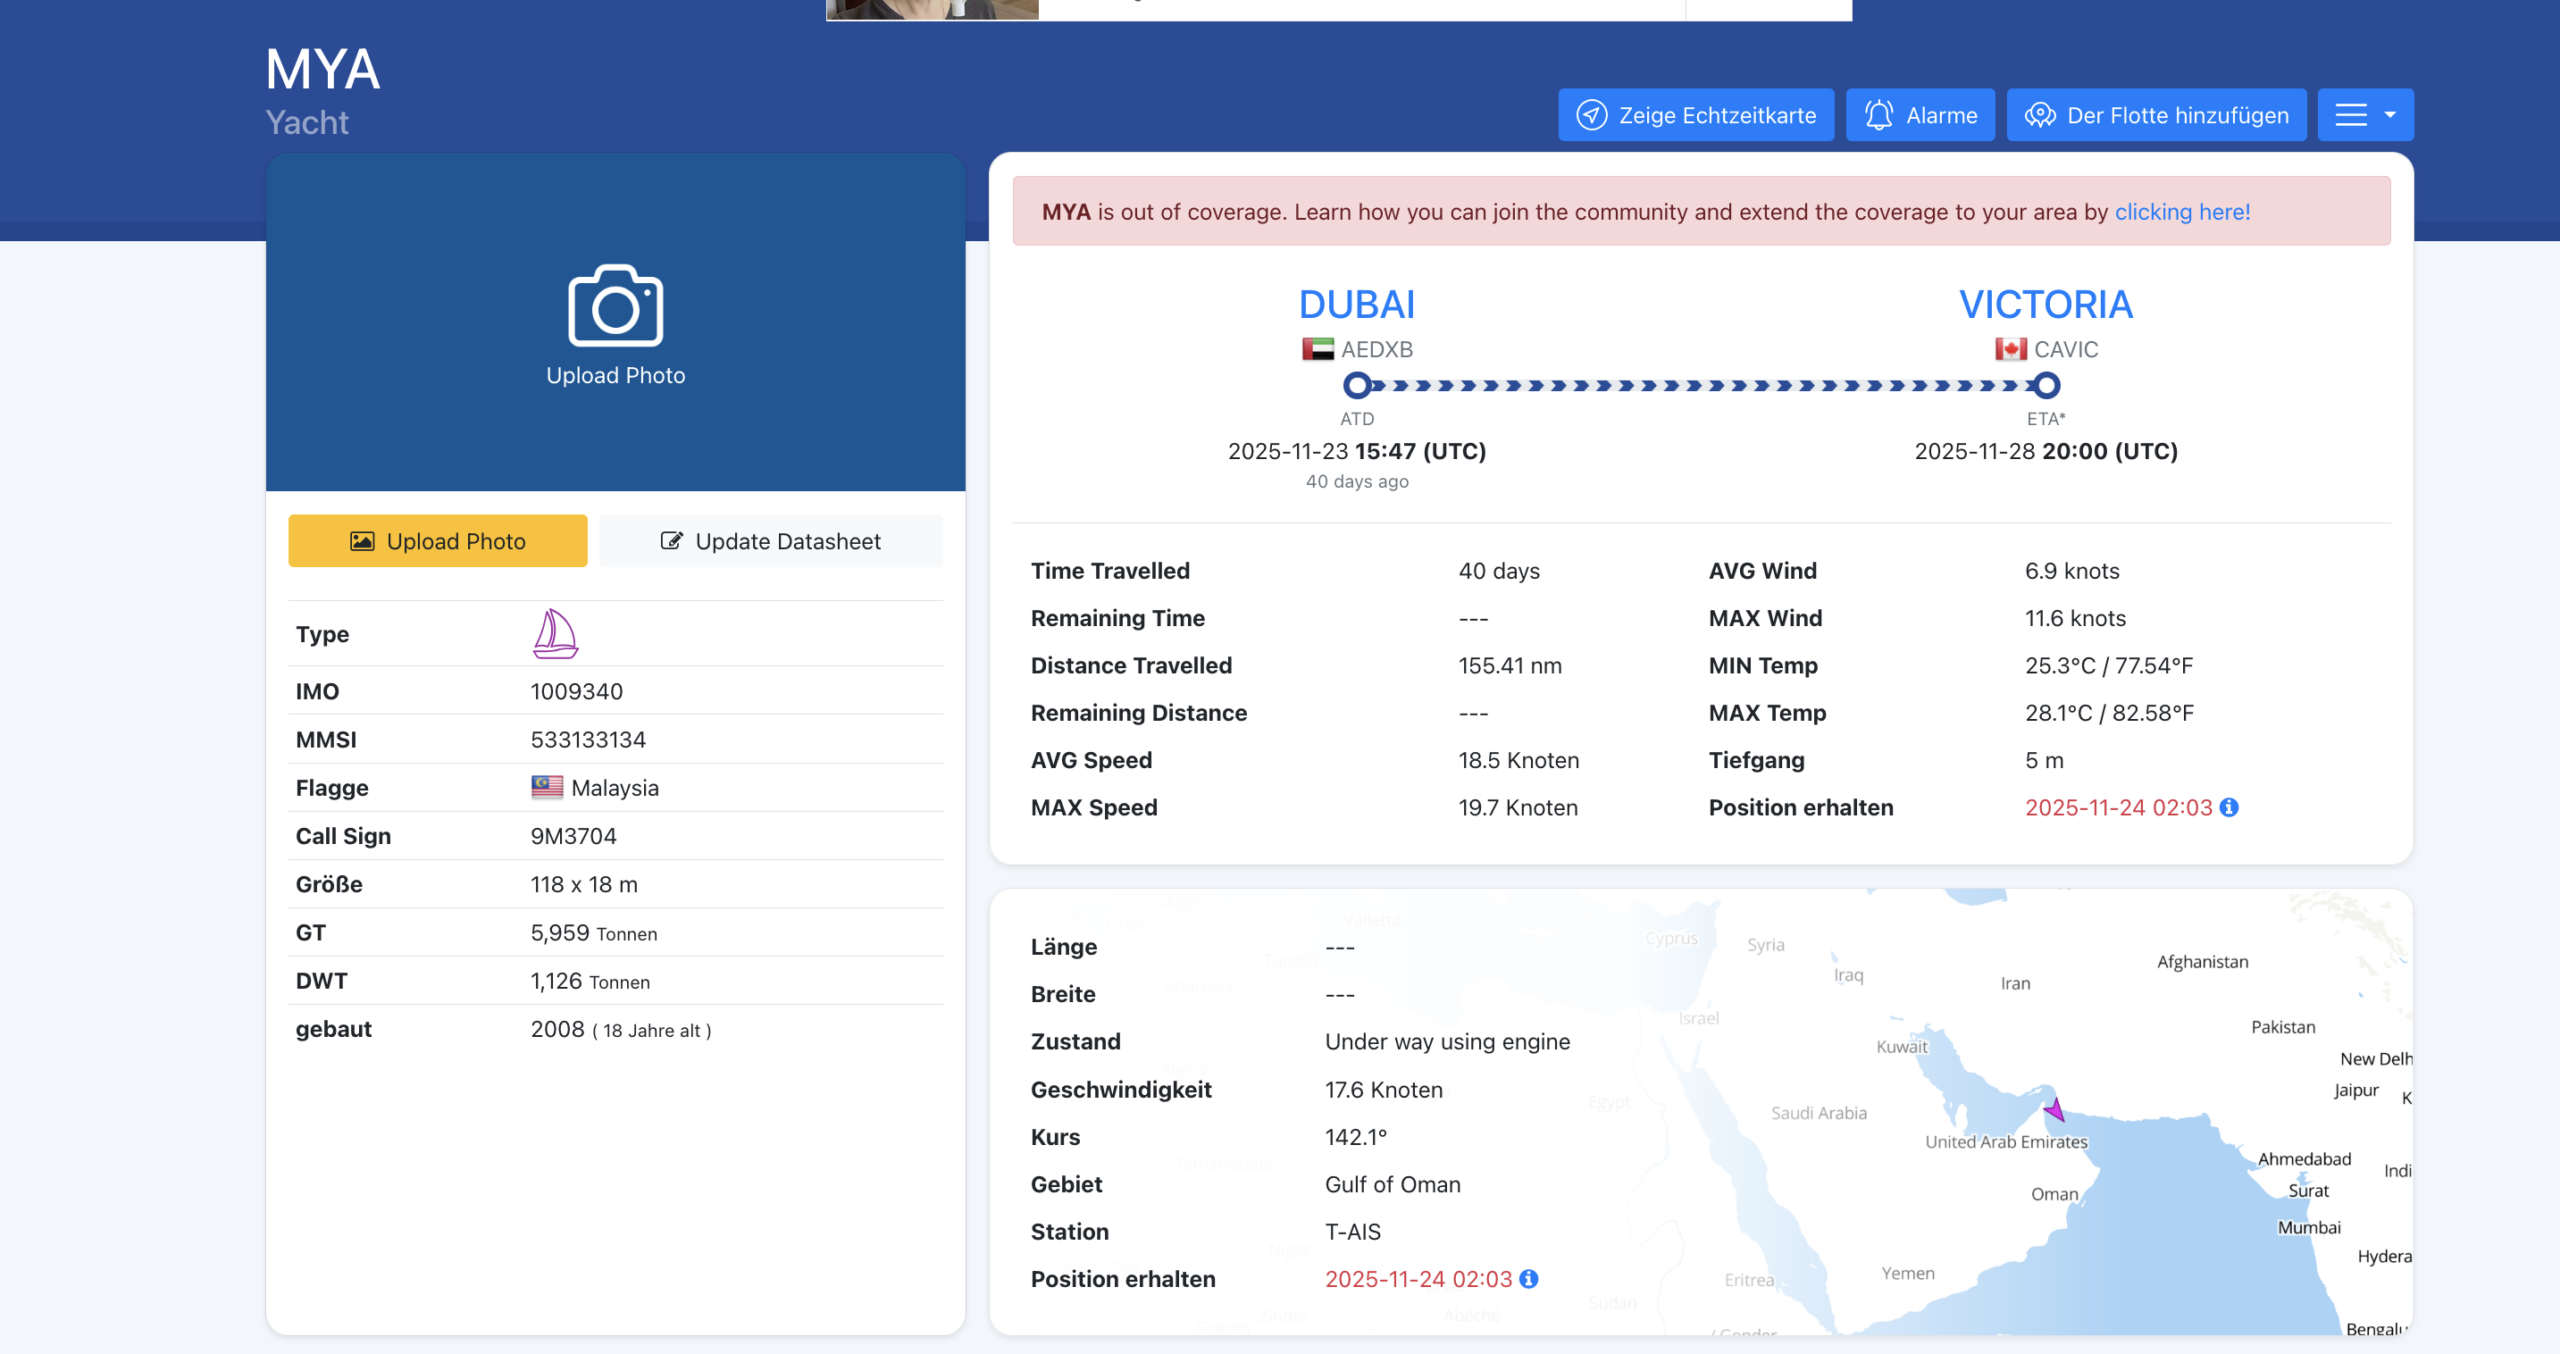This screenshot has width=2560, height=1354.
Task: Click info icon next to top Position erhalten
Action: (2229, 807)
